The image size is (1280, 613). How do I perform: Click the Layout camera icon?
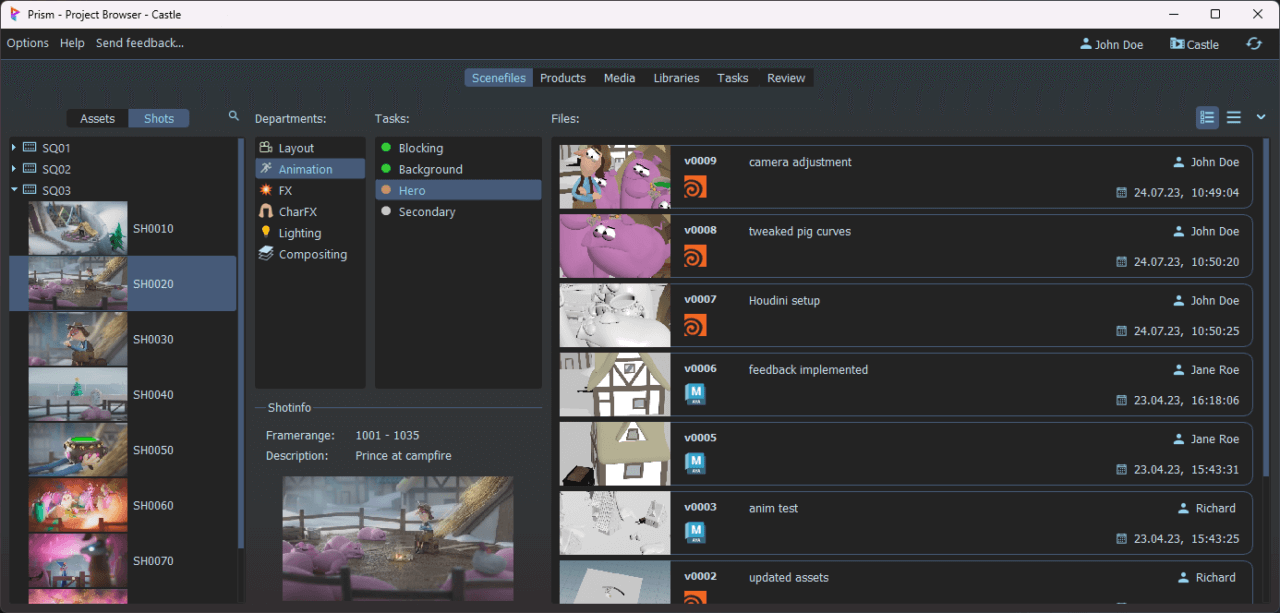pos(266,147)
